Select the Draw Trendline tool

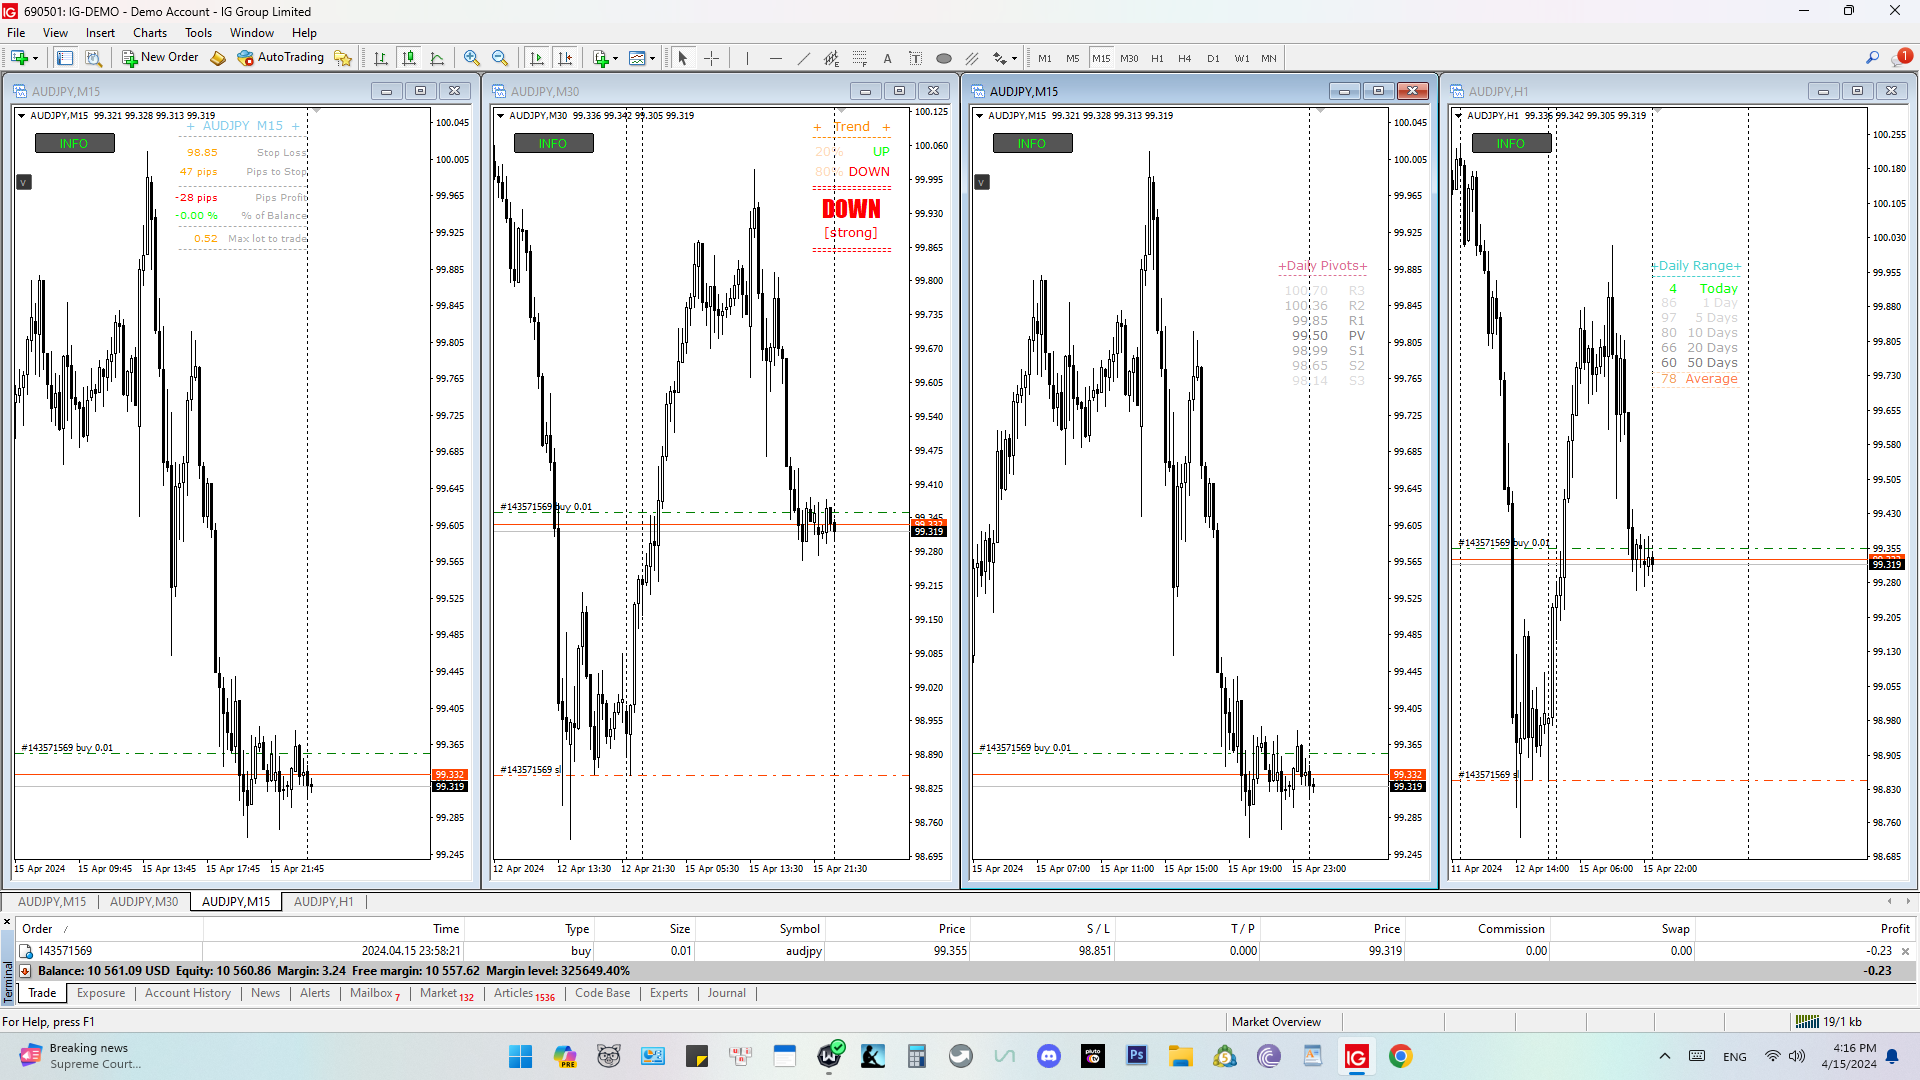click(x=804, y=58)
